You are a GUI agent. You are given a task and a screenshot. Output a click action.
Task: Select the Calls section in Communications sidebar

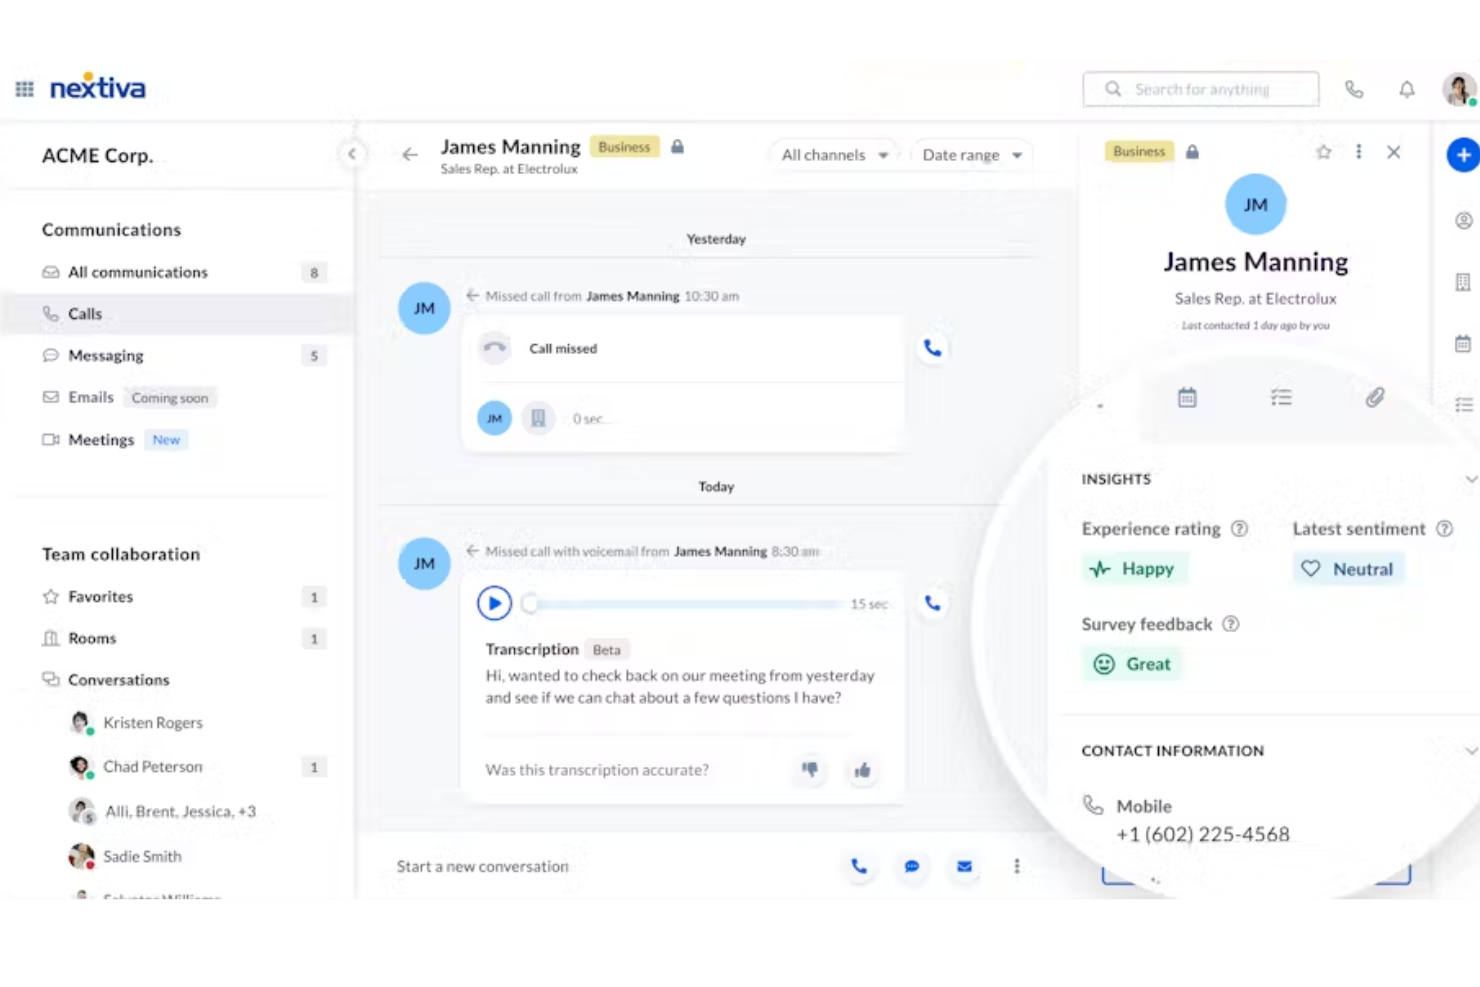click(85, 313)
